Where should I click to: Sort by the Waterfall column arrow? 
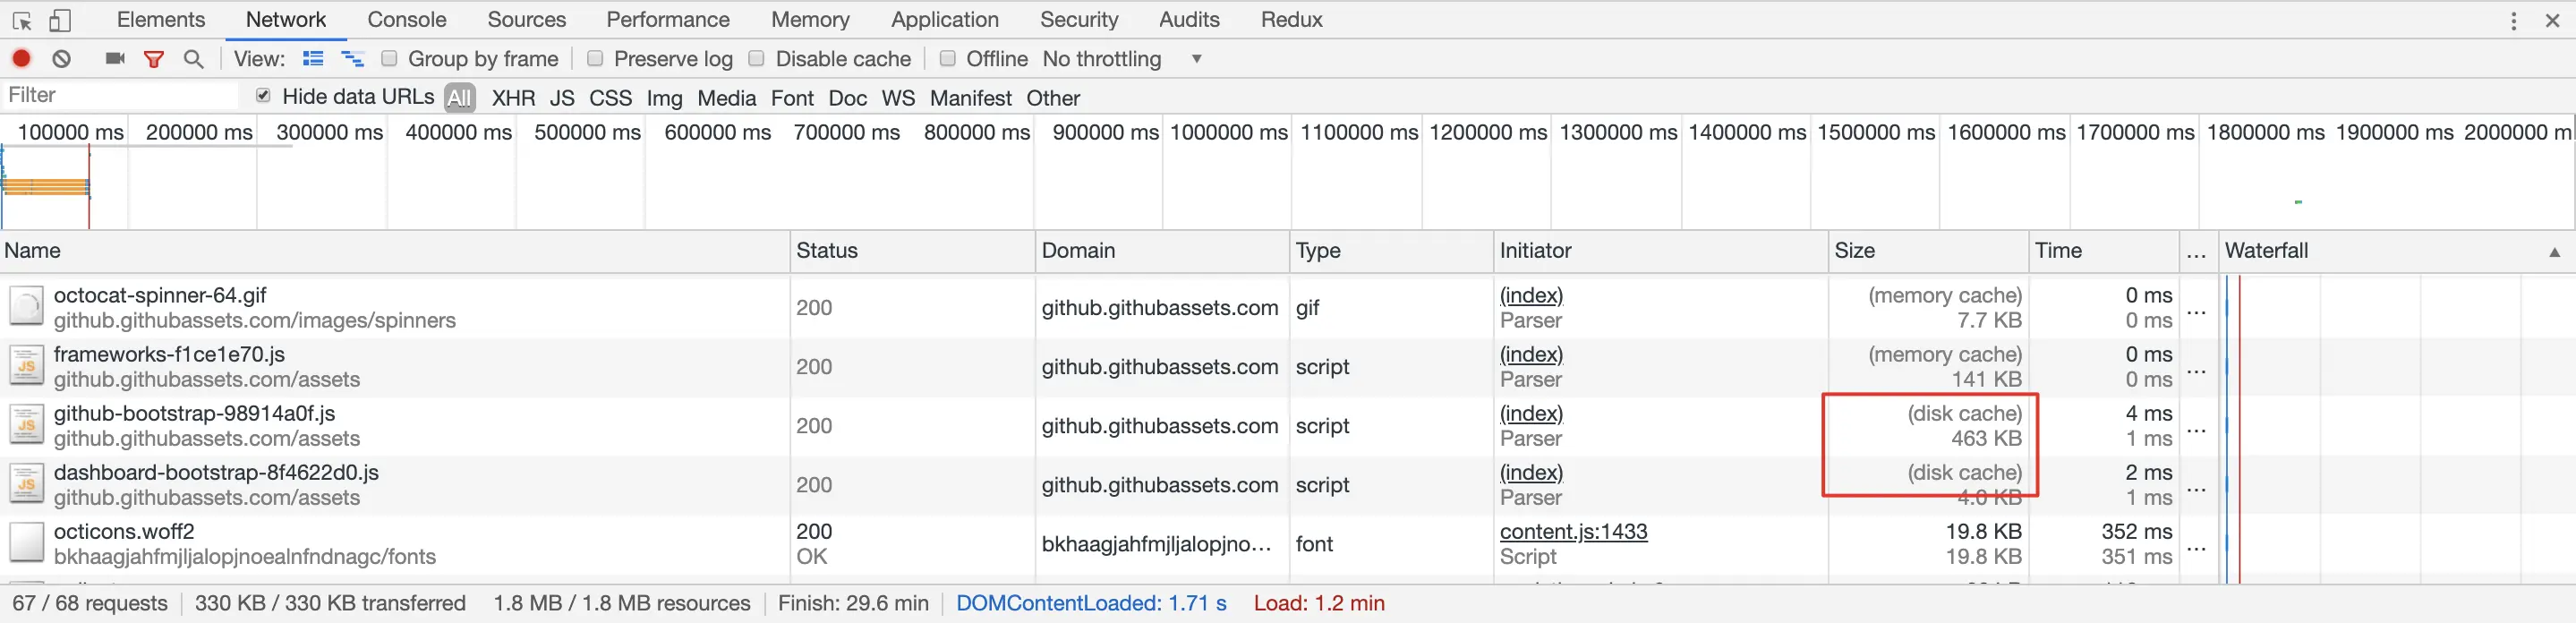click(x=2555, y=252)
